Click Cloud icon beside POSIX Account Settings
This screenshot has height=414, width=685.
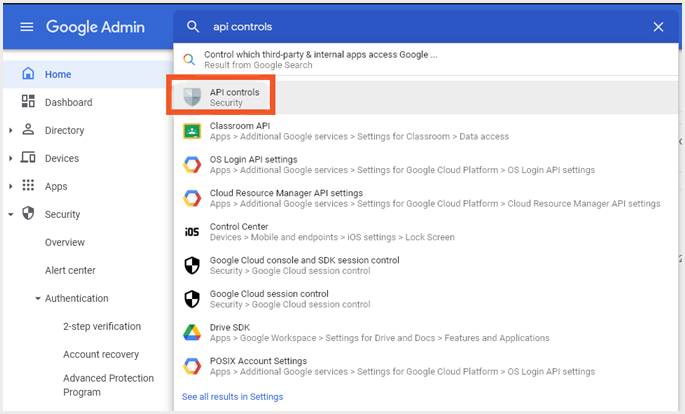click(x=192, y=366)
